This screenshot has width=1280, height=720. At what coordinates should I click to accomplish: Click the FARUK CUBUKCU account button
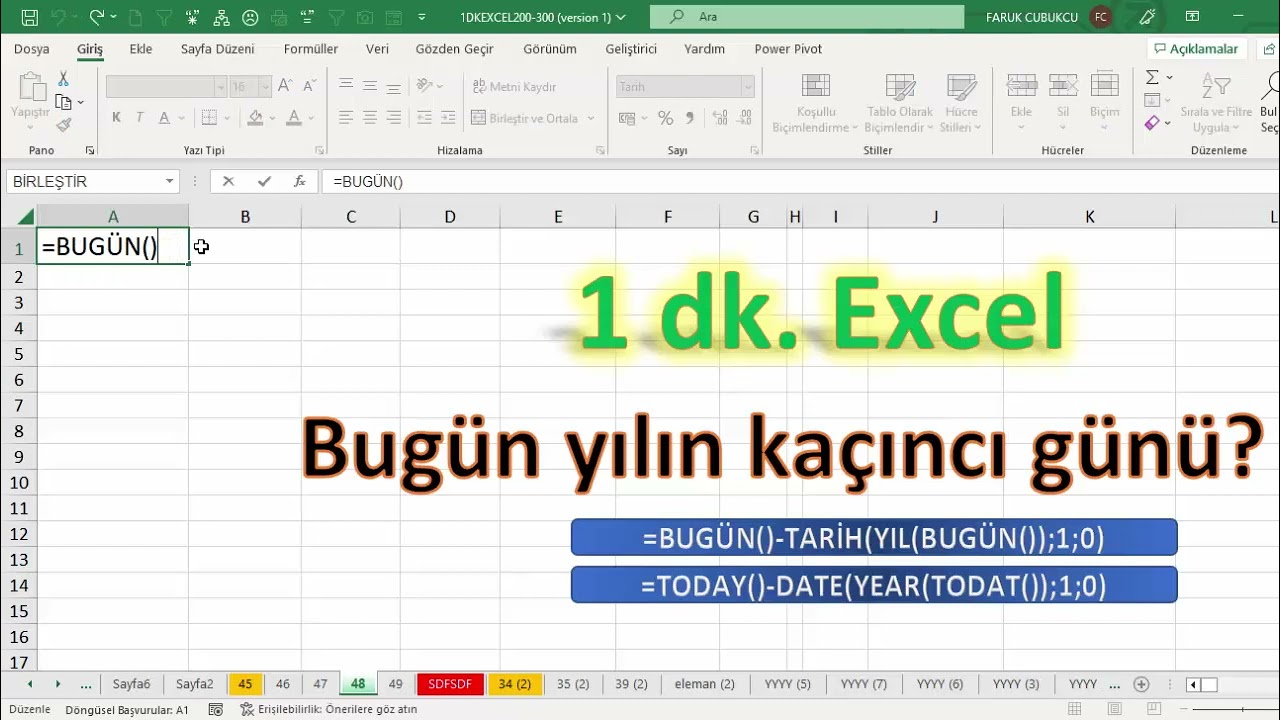[x=1048, y=17]
